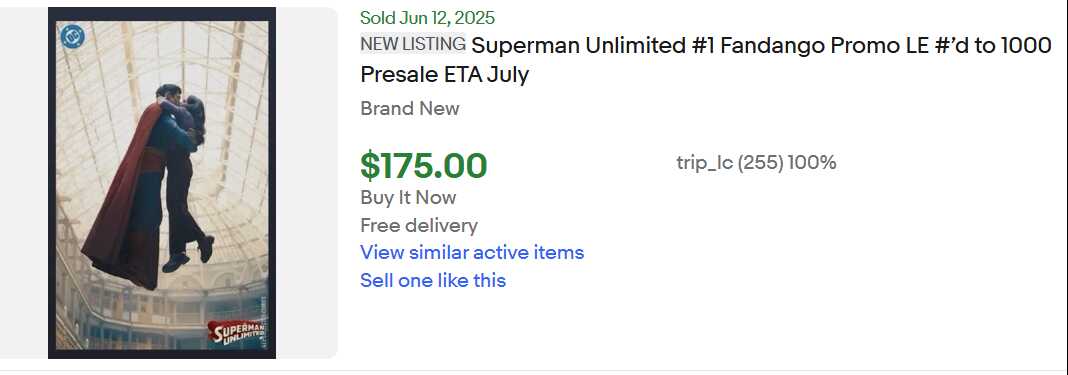
Task: Select the Sell one like this link
Action: tap(433, 280)
